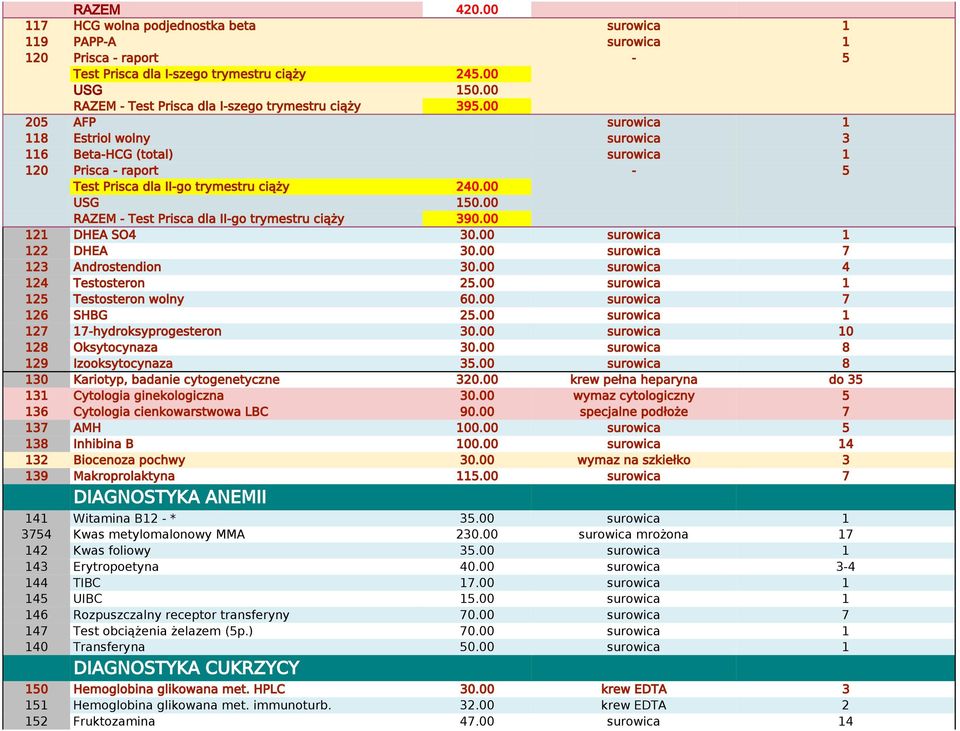Select the 'Erytropoetyna' cell
This screenshot has height=731, width=960.
click(x=116, y=566)
